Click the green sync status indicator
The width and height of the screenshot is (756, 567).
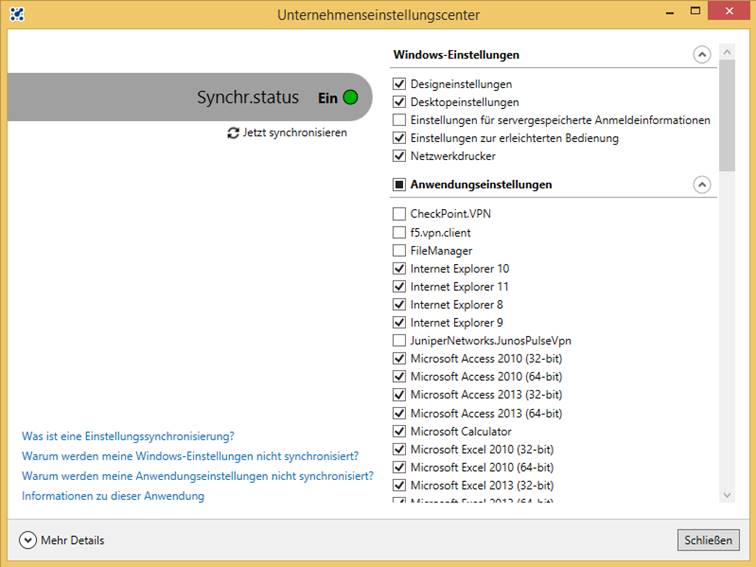(350, 98)
